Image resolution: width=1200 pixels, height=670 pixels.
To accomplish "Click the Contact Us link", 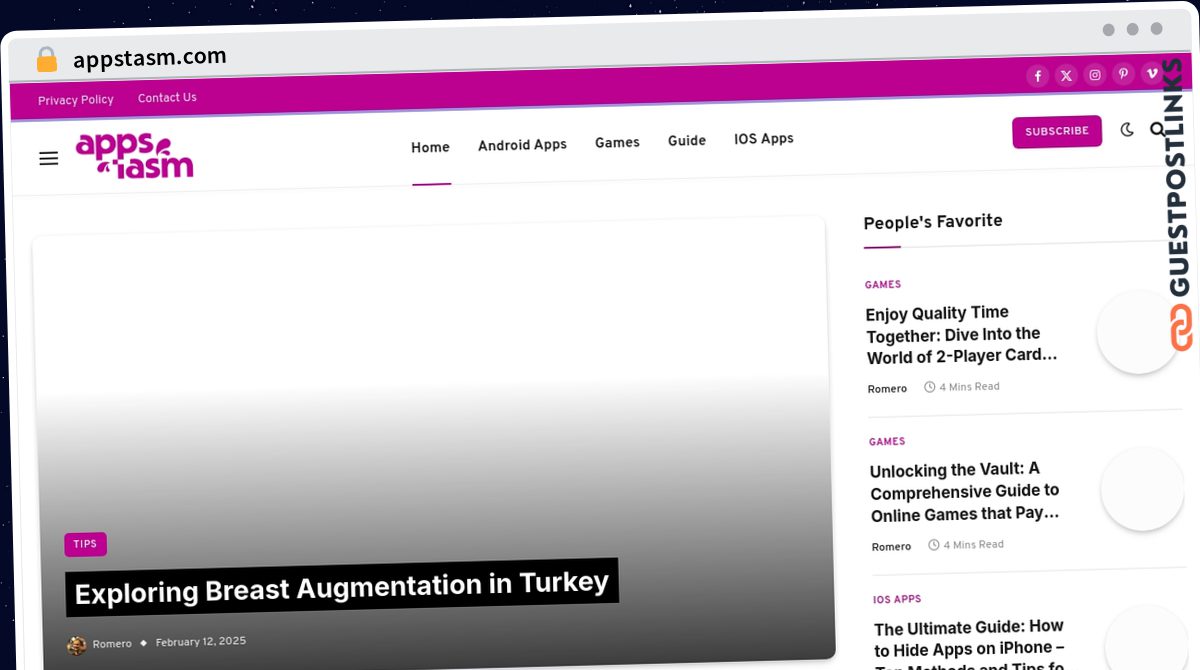I will [x=167, y=98].
